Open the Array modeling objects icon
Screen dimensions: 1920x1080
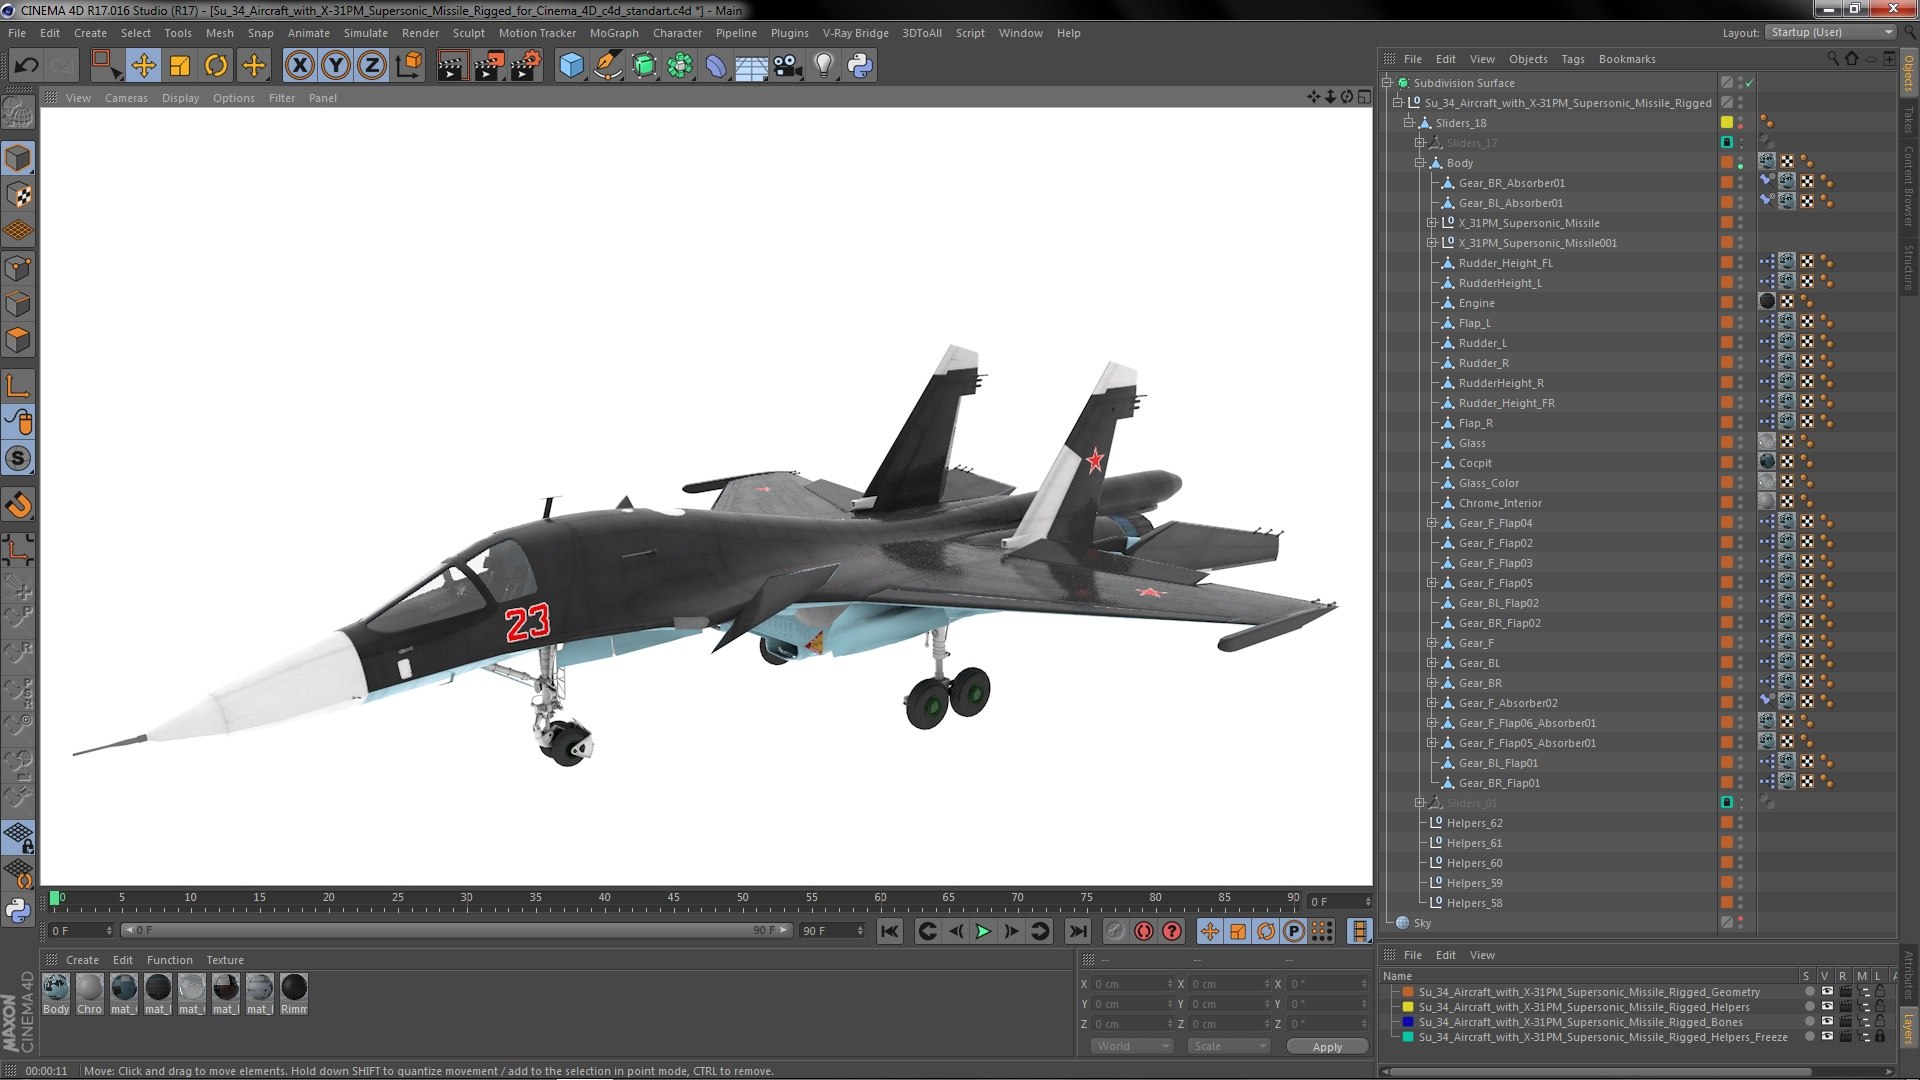point(680,66)
